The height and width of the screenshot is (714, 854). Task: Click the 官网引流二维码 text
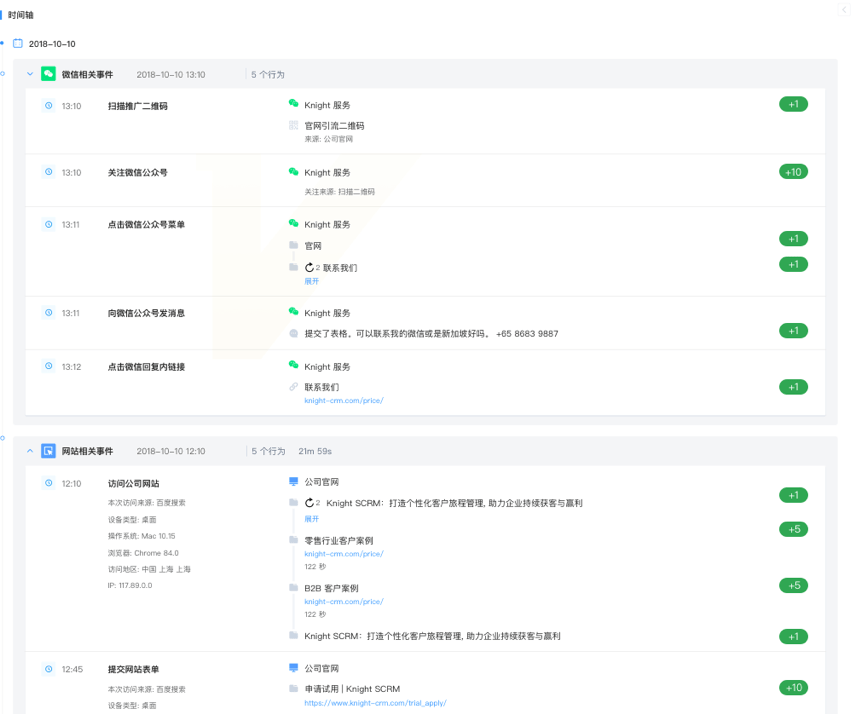pos(334,126)
